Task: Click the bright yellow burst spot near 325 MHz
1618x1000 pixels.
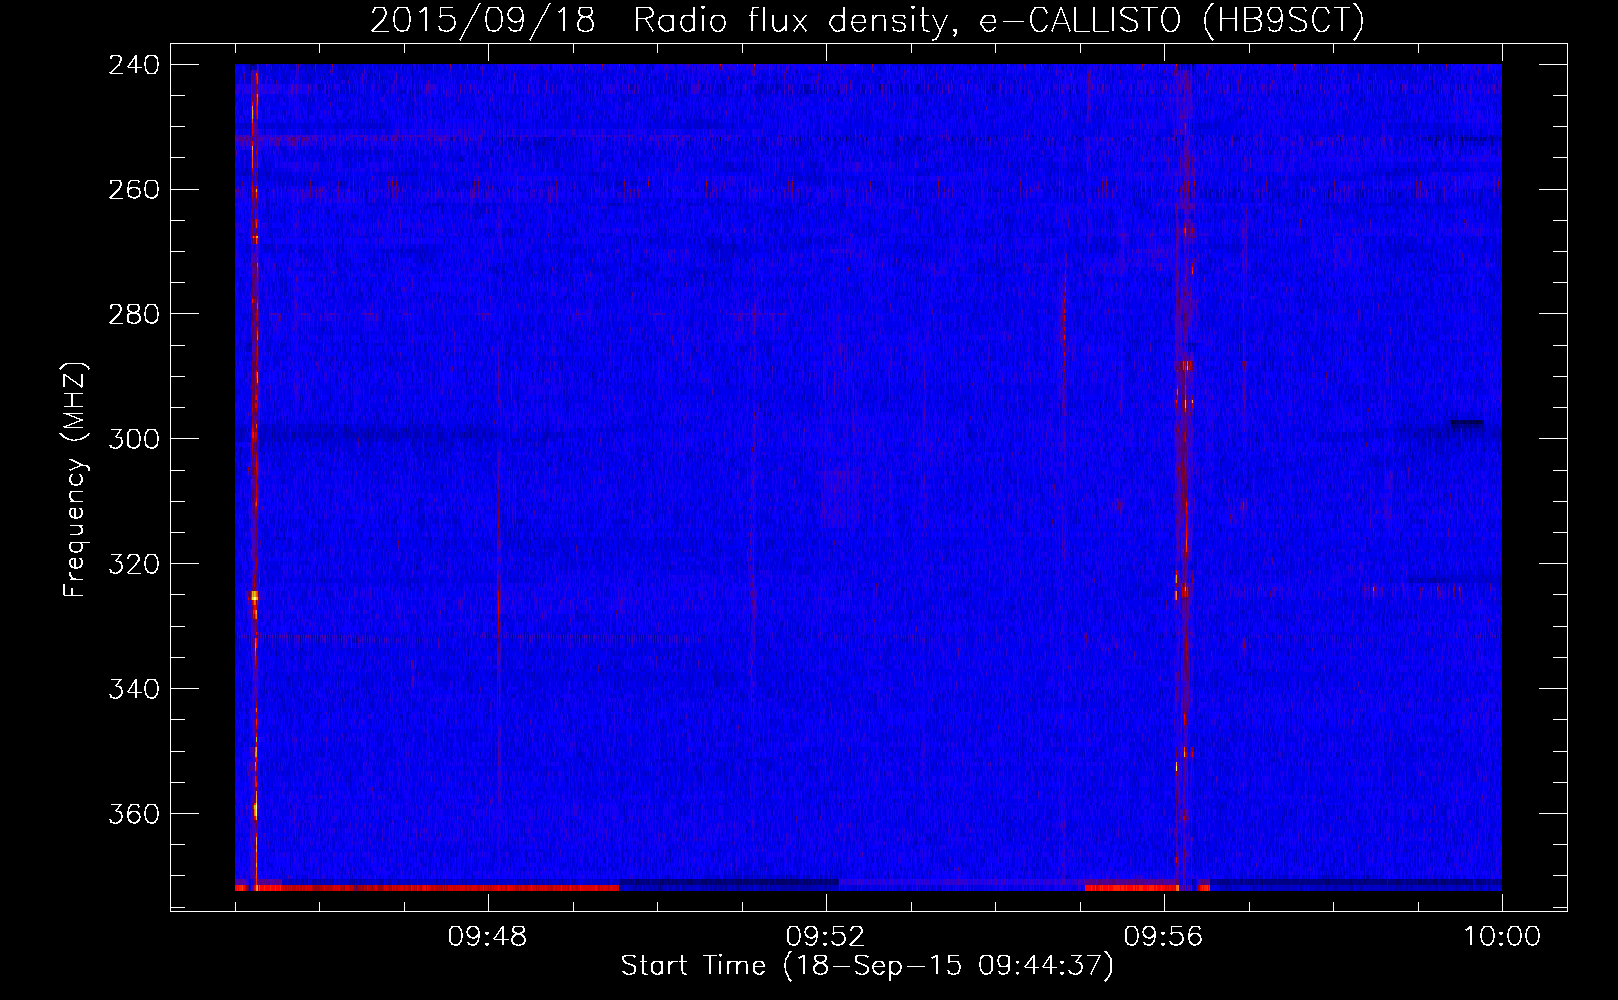Action: (x=254, y=595)
